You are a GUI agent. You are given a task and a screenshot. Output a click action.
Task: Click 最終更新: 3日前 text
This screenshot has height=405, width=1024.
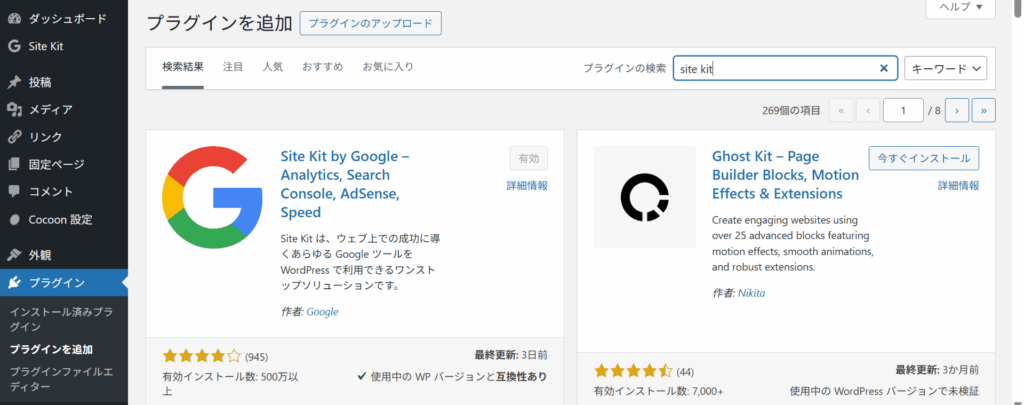click(511, 355)
